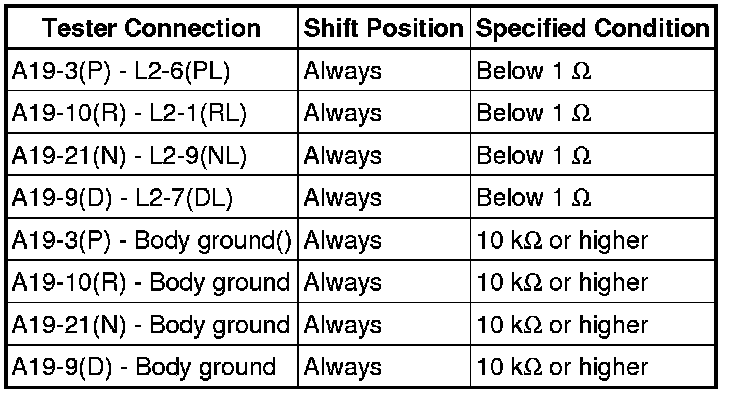736x394 pixels.
Task: Click 10 kΩ or higher for A19-3(P) body ground
Action: tap(562, 240)
